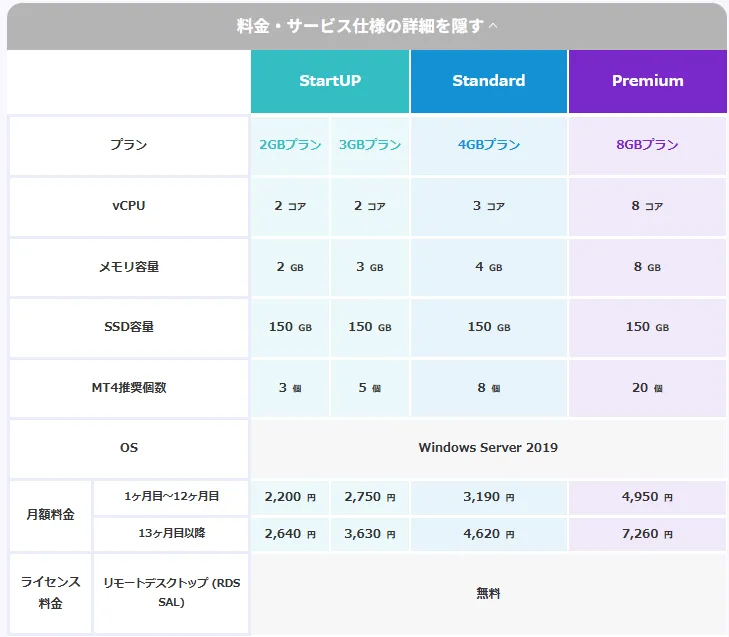
Task: Select the Standard plan column header
Action: coord(488,81)
